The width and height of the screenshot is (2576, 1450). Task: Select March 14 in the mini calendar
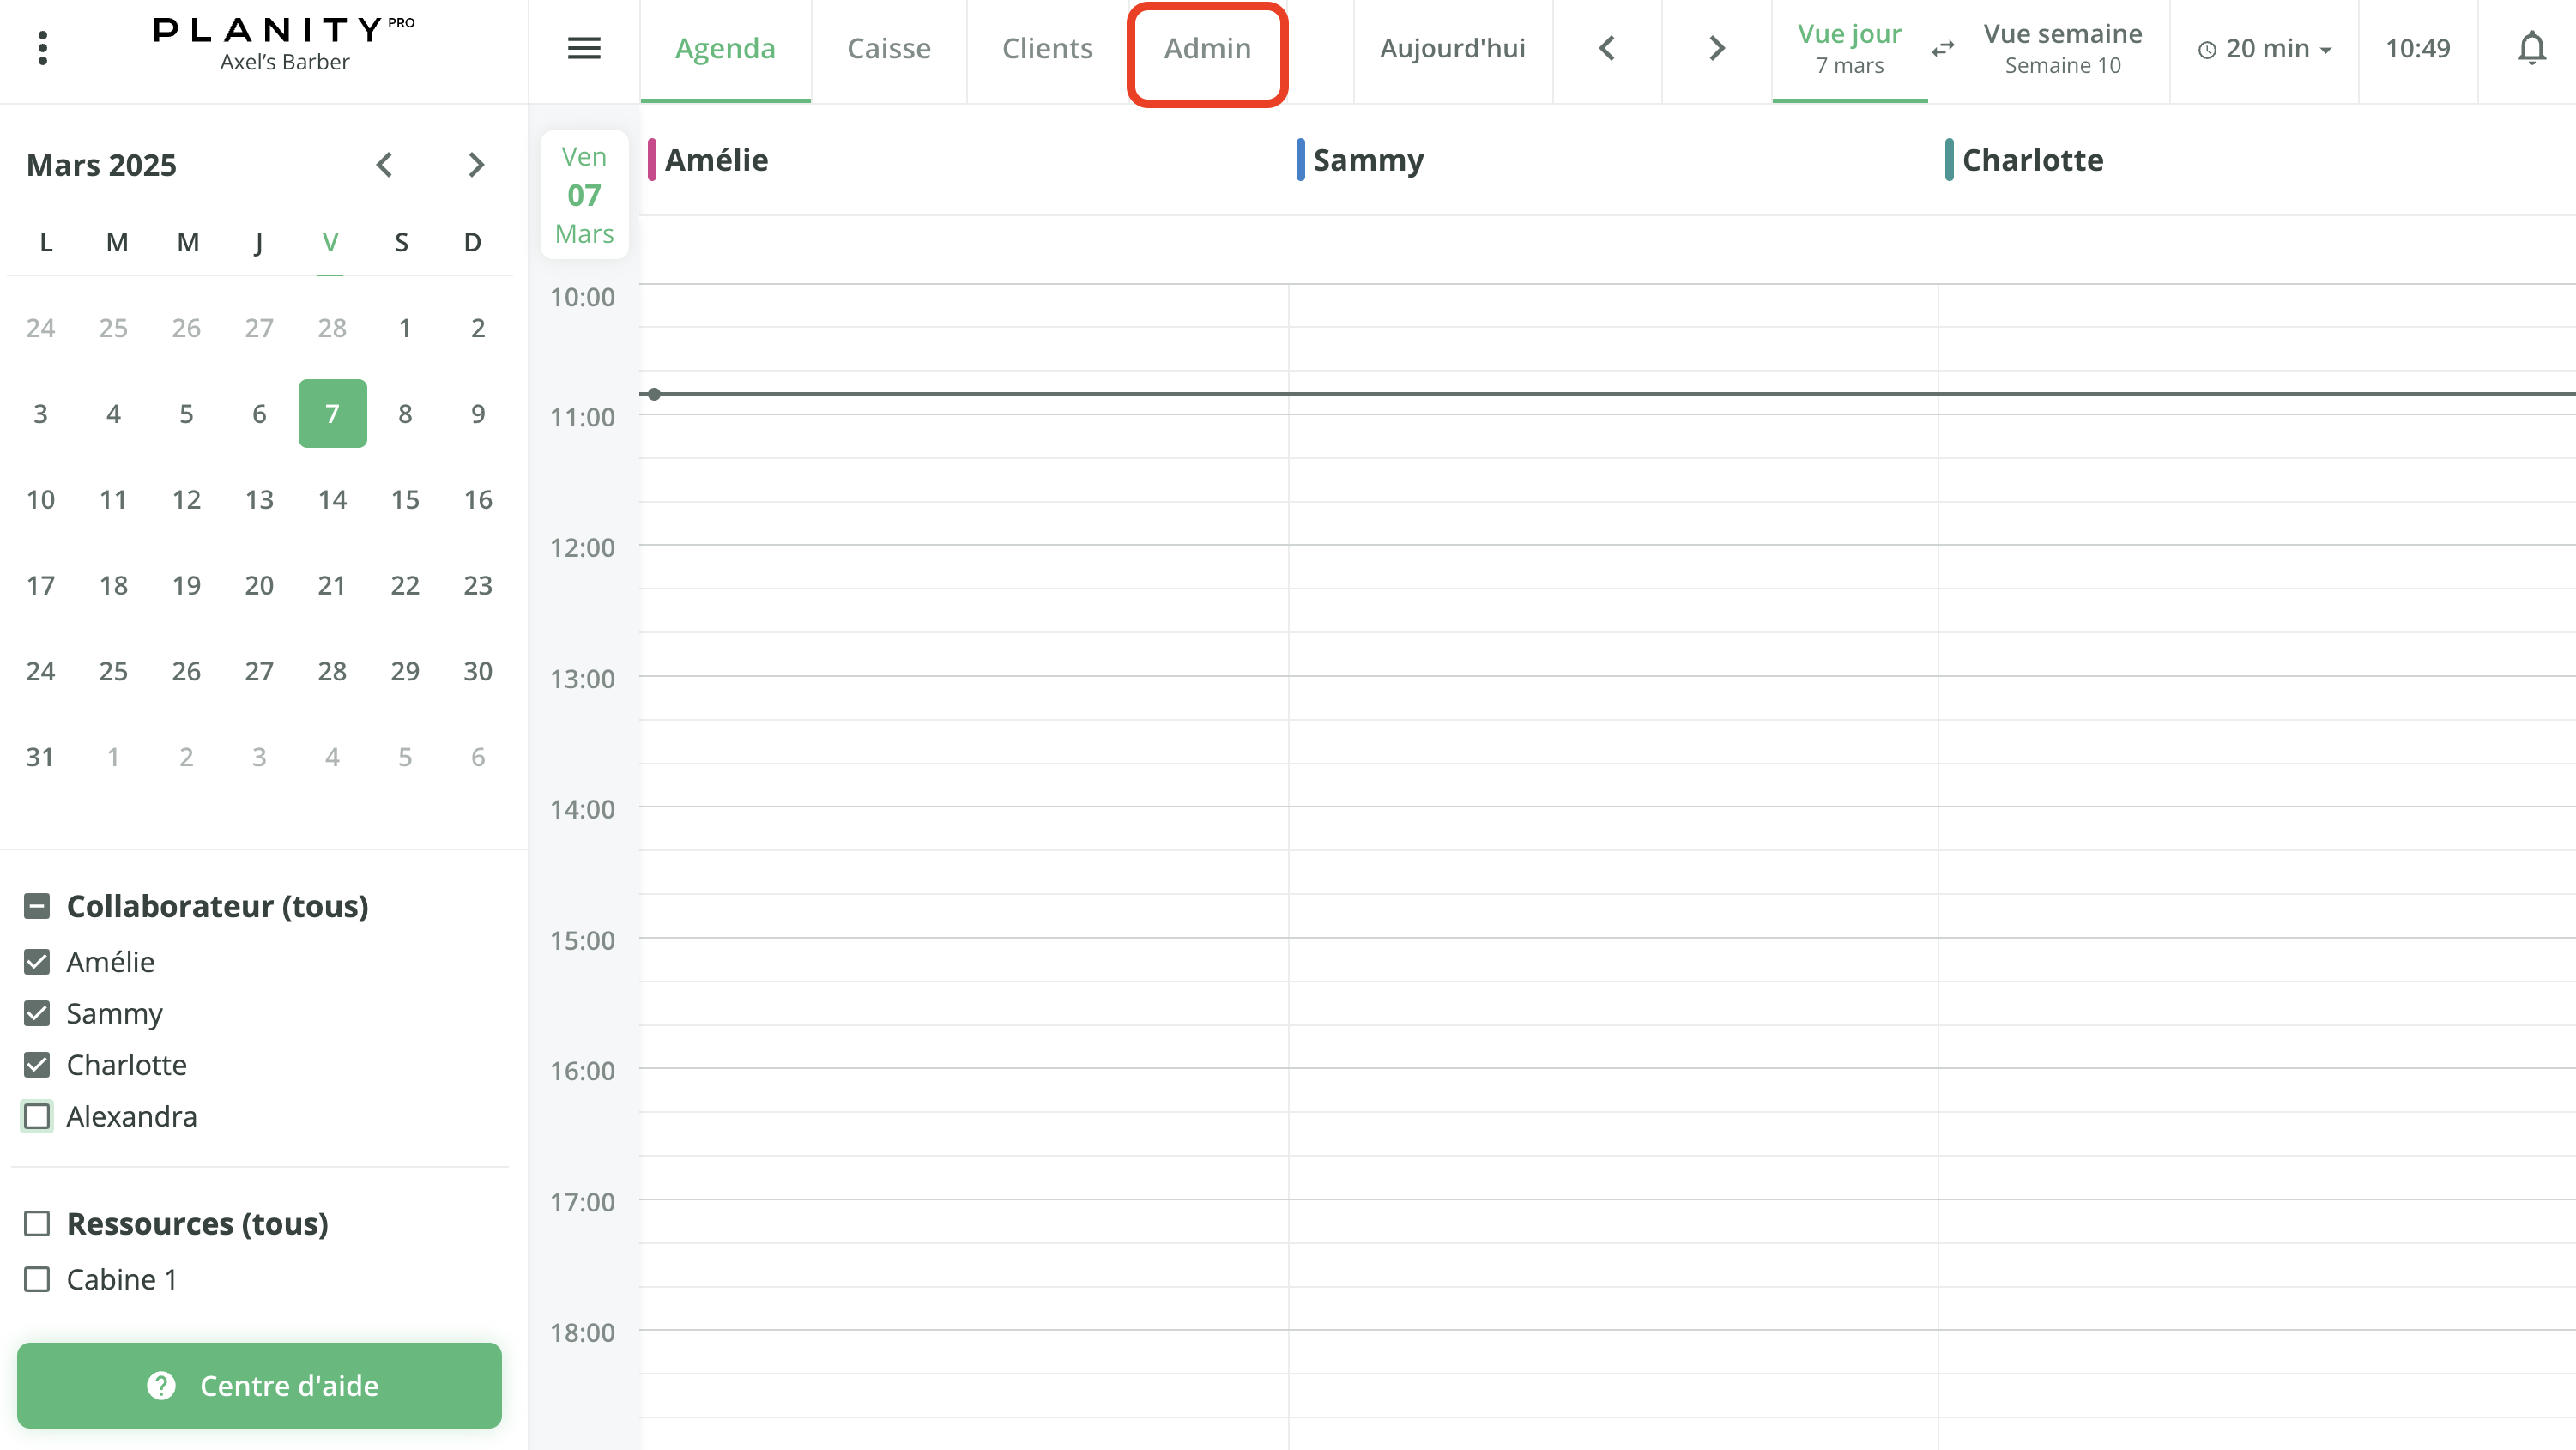coord(331,499)
